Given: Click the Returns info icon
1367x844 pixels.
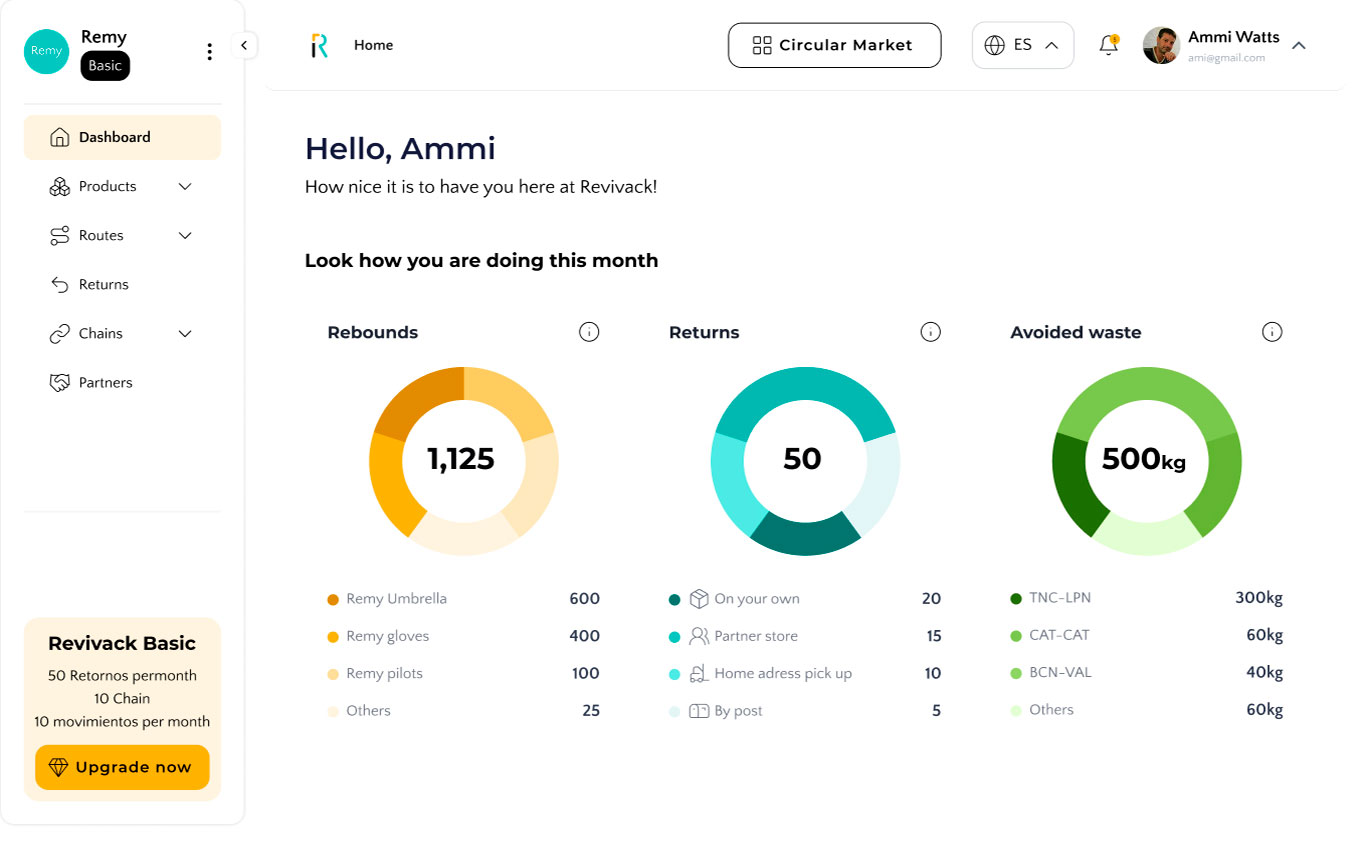Looking at the screenshot, I should click(931, 332).
